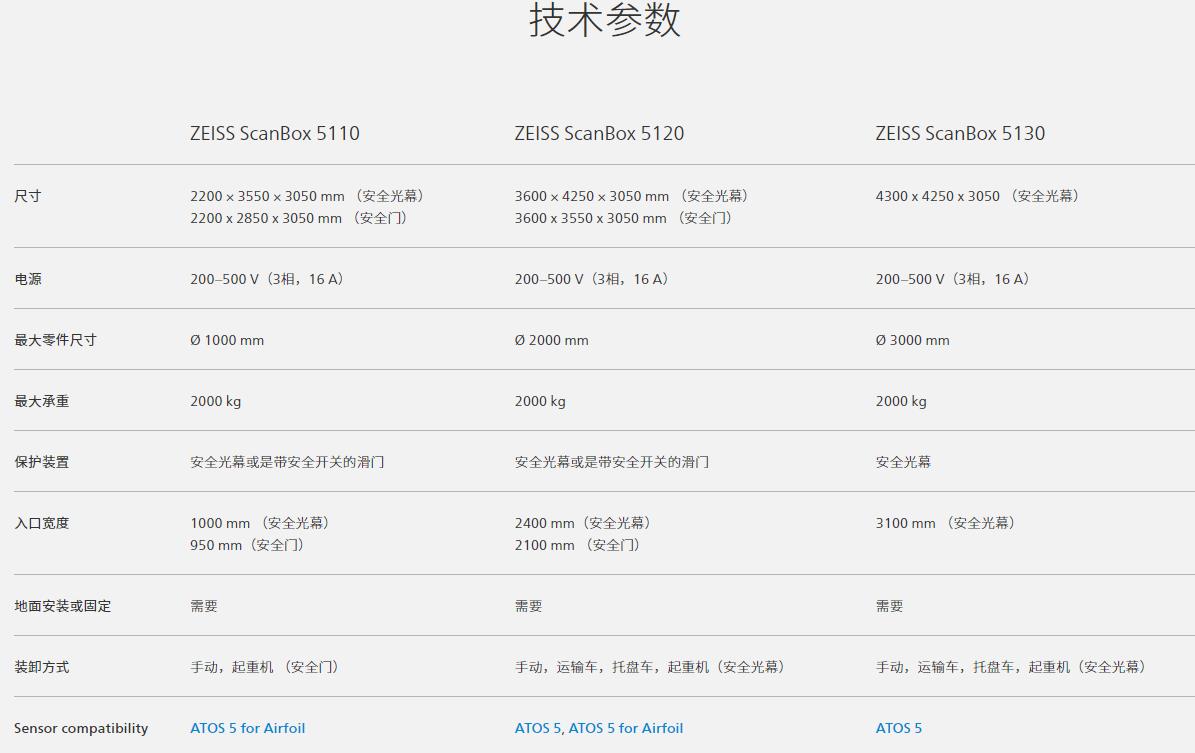The image size is (1195, 753).
Task: Click the 入口宽度 row label
Action: (x=41, y=523)
